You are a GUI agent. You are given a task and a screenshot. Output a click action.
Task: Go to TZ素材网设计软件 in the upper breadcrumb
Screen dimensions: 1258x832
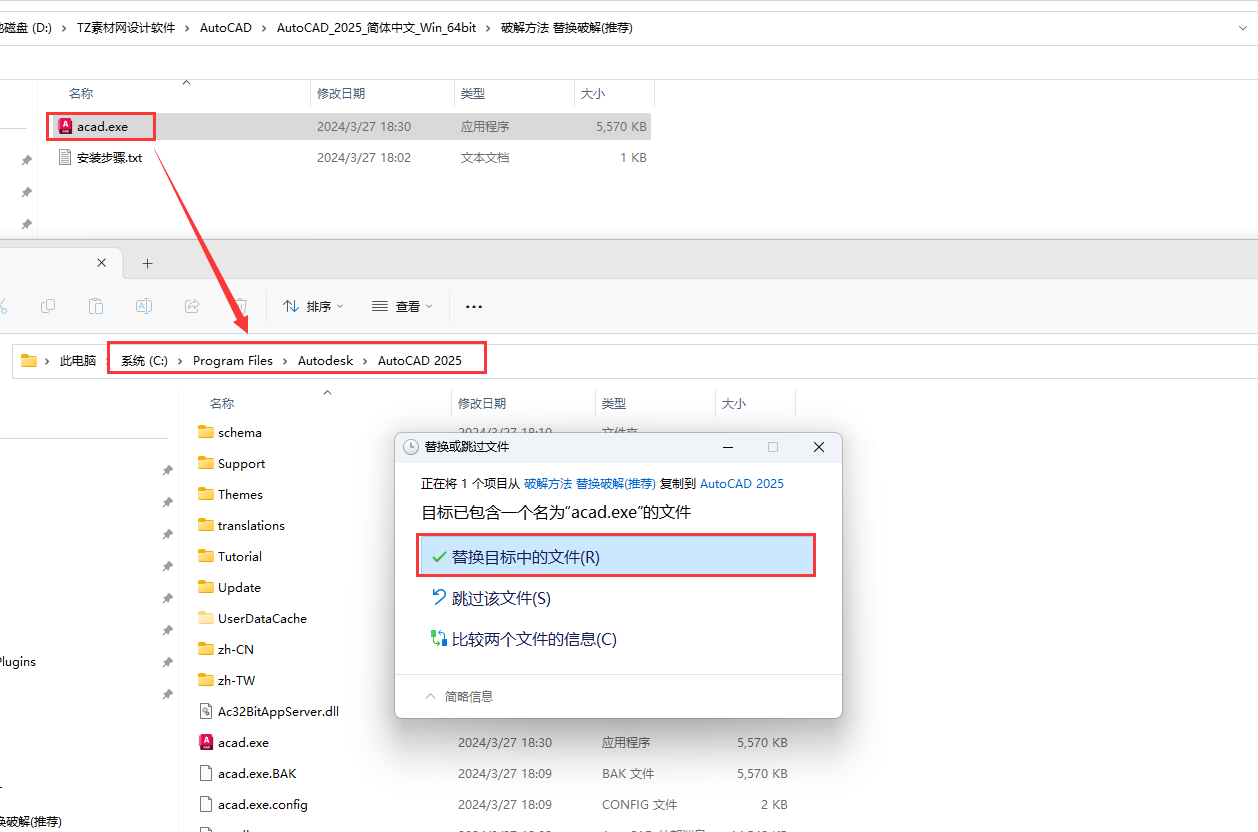point(126,28)
